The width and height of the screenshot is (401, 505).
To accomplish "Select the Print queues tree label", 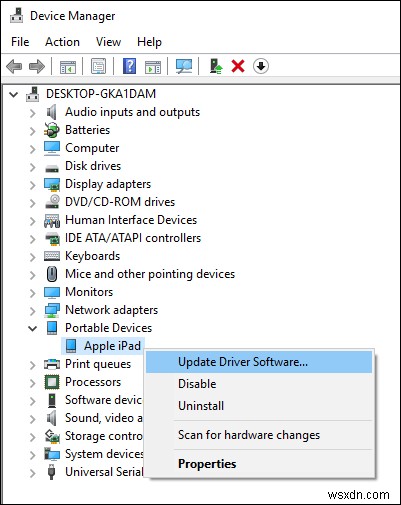I will click(x=98, y=364).
